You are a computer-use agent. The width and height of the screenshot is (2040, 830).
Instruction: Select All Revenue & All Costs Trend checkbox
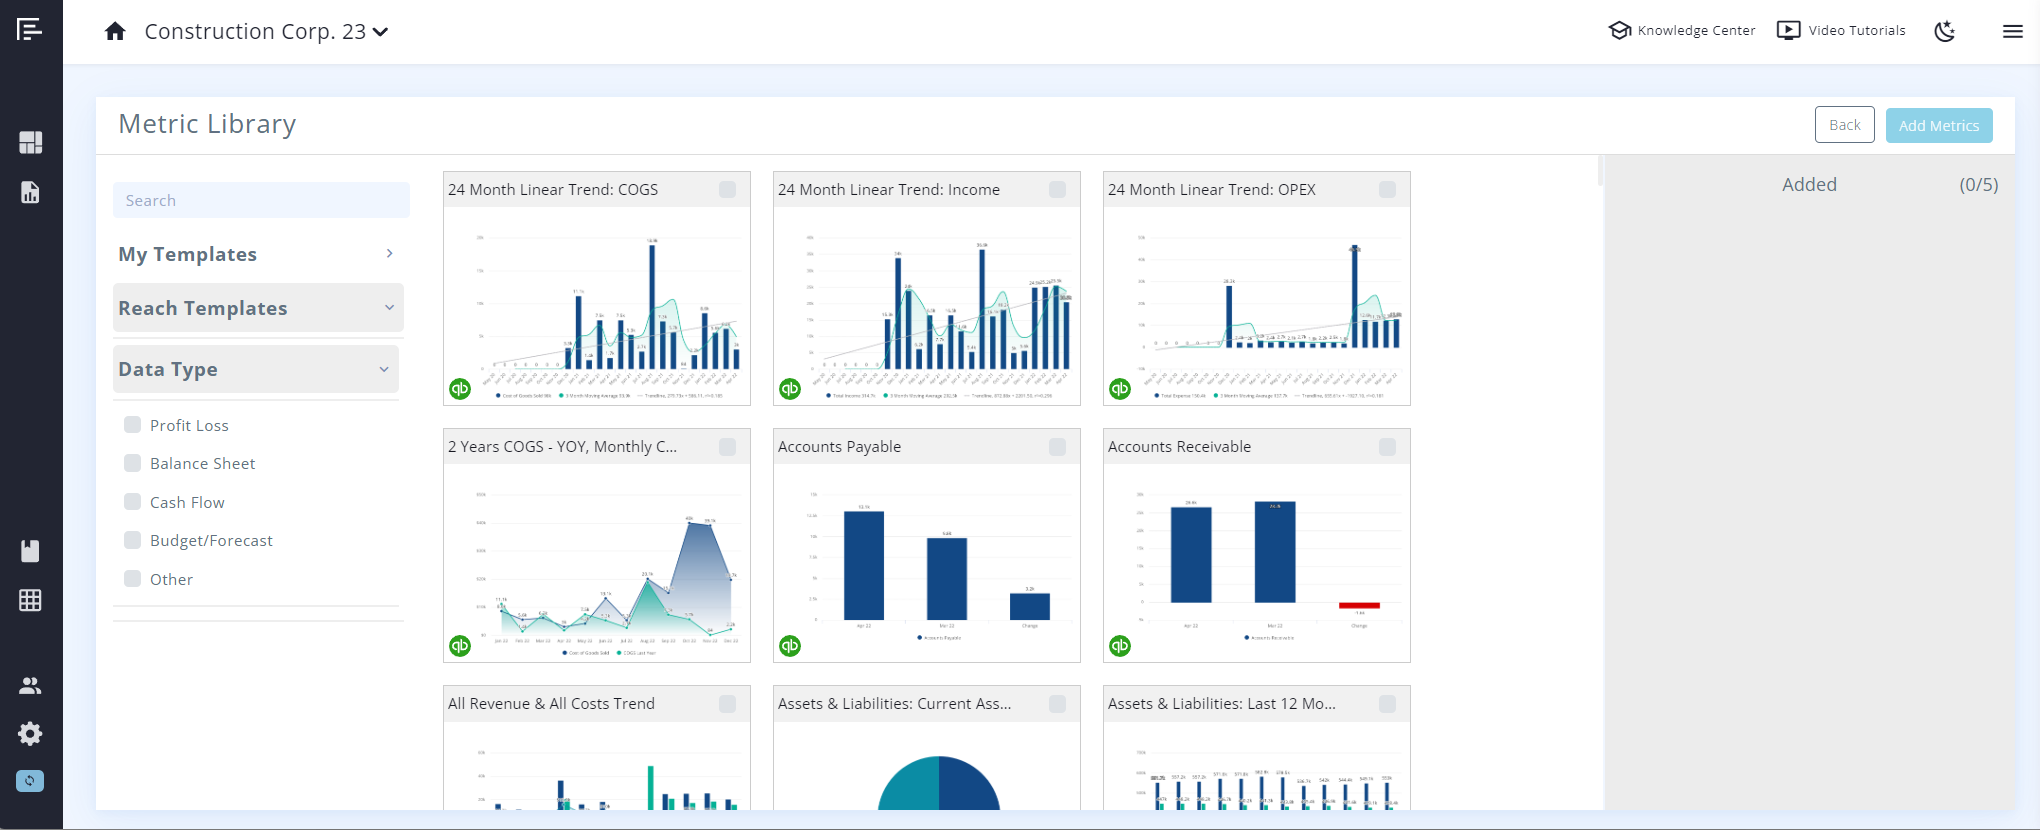tap(727, 704)
